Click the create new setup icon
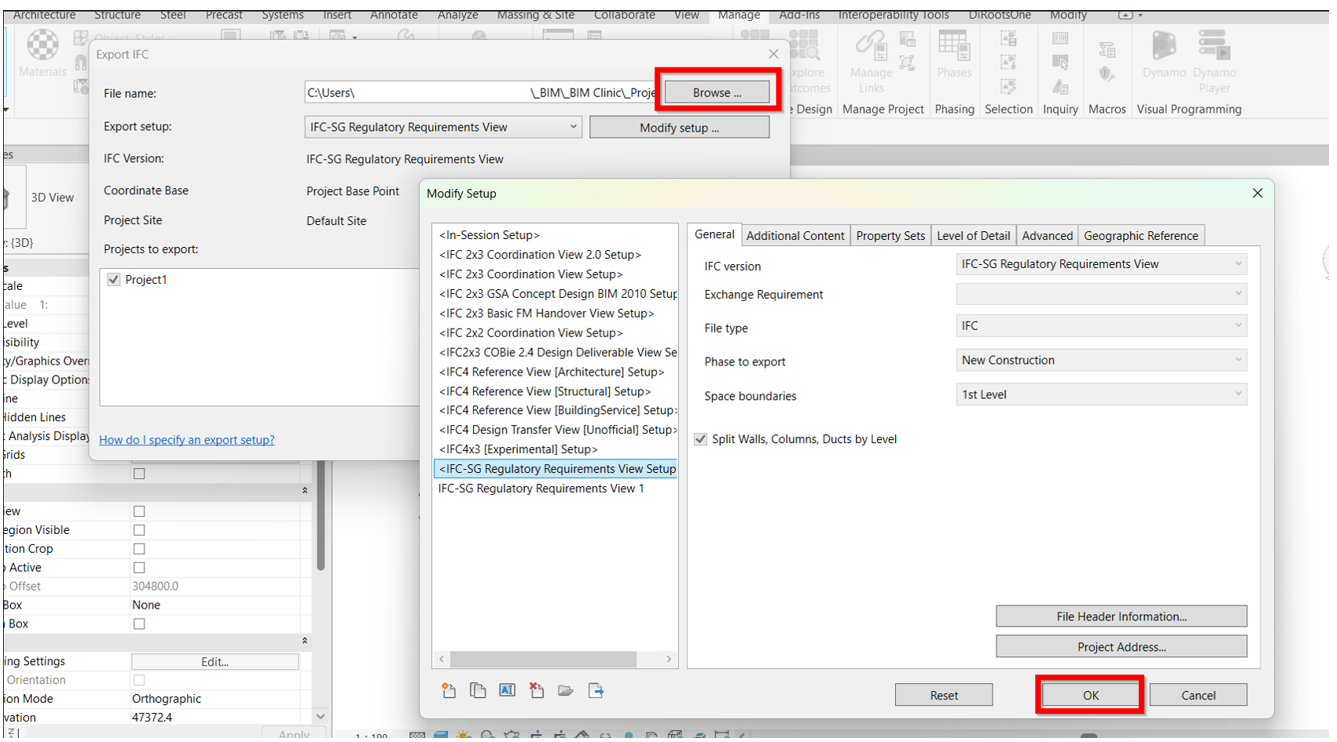This screenshot has width=1337, height=742. pos(449,691)
